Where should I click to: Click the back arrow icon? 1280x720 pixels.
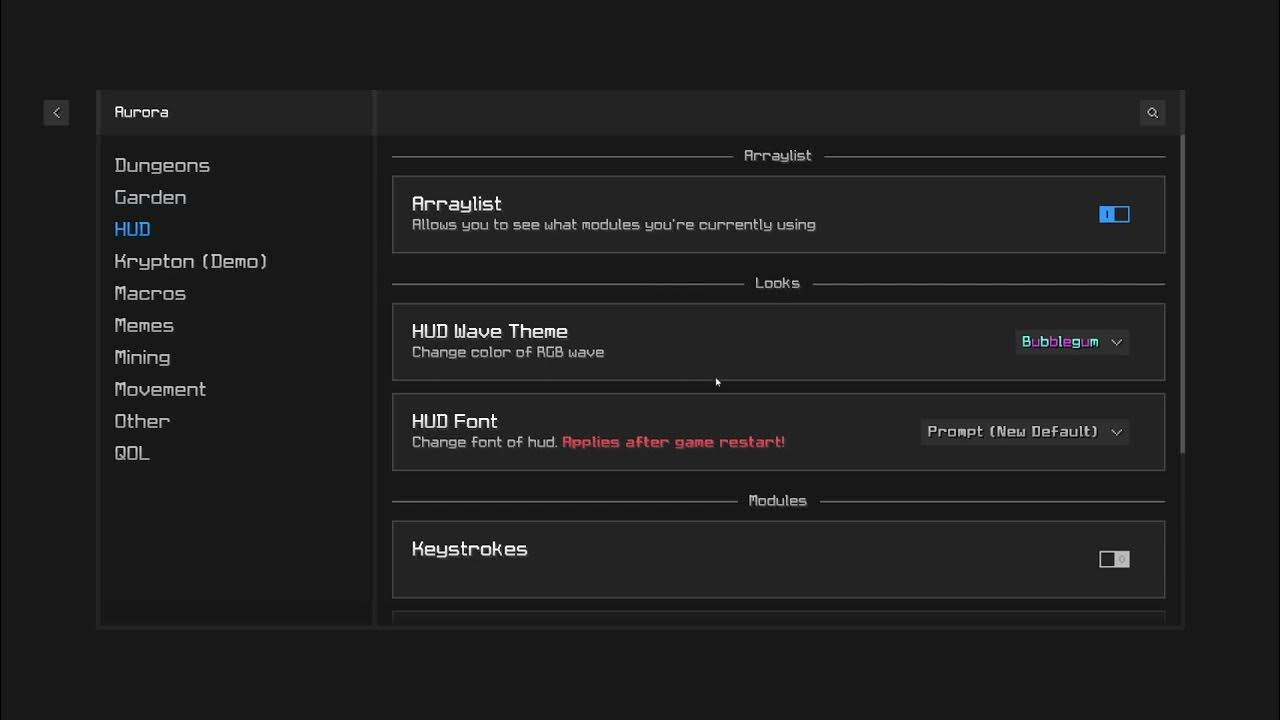pos(56,113)
